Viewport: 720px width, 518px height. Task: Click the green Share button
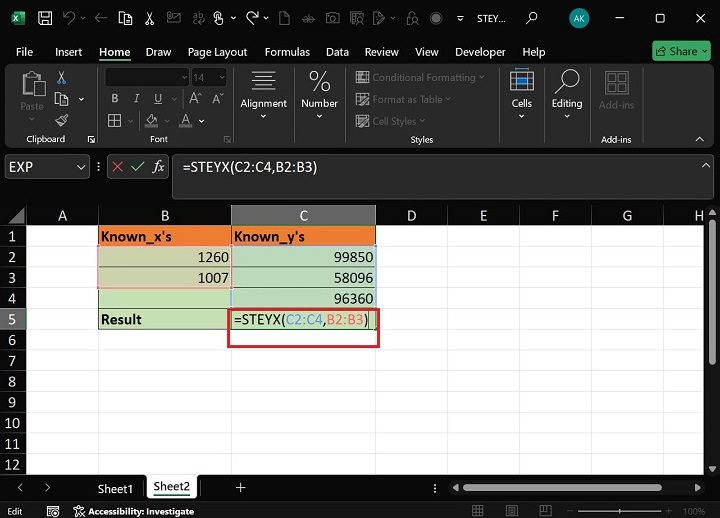click(681, 51)
